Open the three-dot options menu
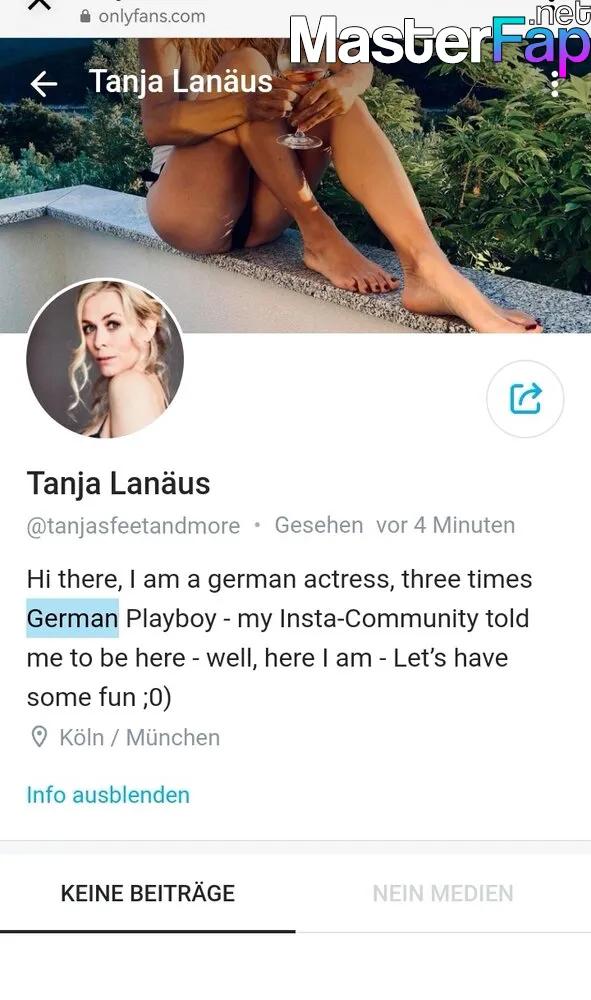This screenshot has width=591, height=1000. (x=555, y=84)
